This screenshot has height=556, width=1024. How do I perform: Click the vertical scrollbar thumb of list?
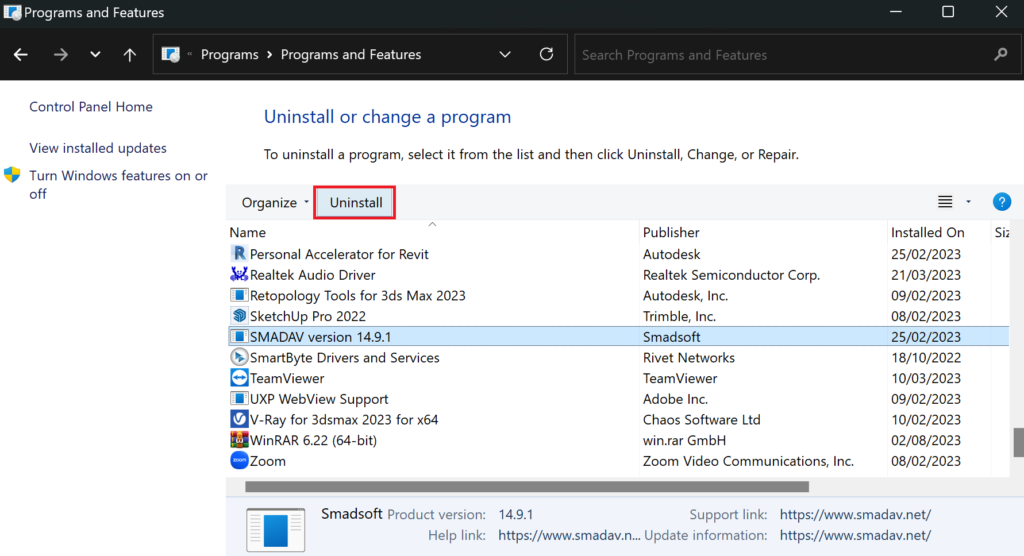tap(1018, 443)
